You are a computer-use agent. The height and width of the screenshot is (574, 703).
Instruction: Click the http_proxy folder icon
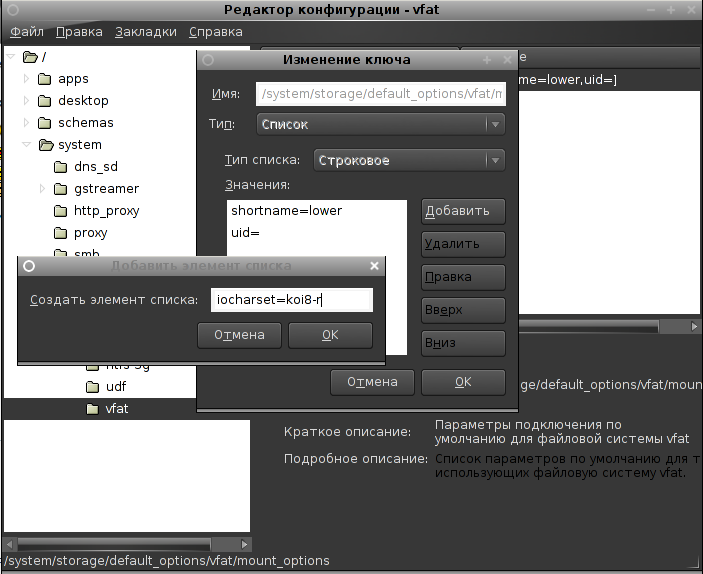[x=61, y=211]
